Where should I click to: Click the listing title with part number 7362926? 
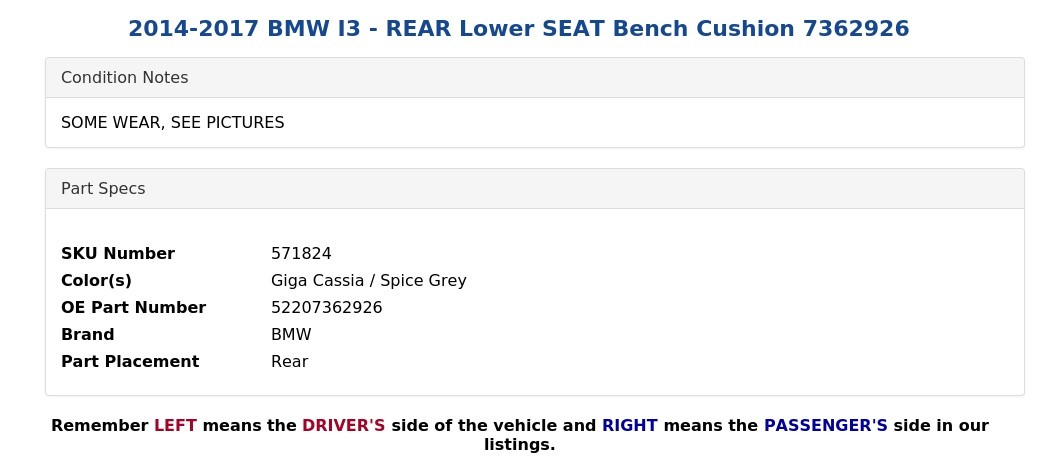pyautogui.click(x=519, y=29)
